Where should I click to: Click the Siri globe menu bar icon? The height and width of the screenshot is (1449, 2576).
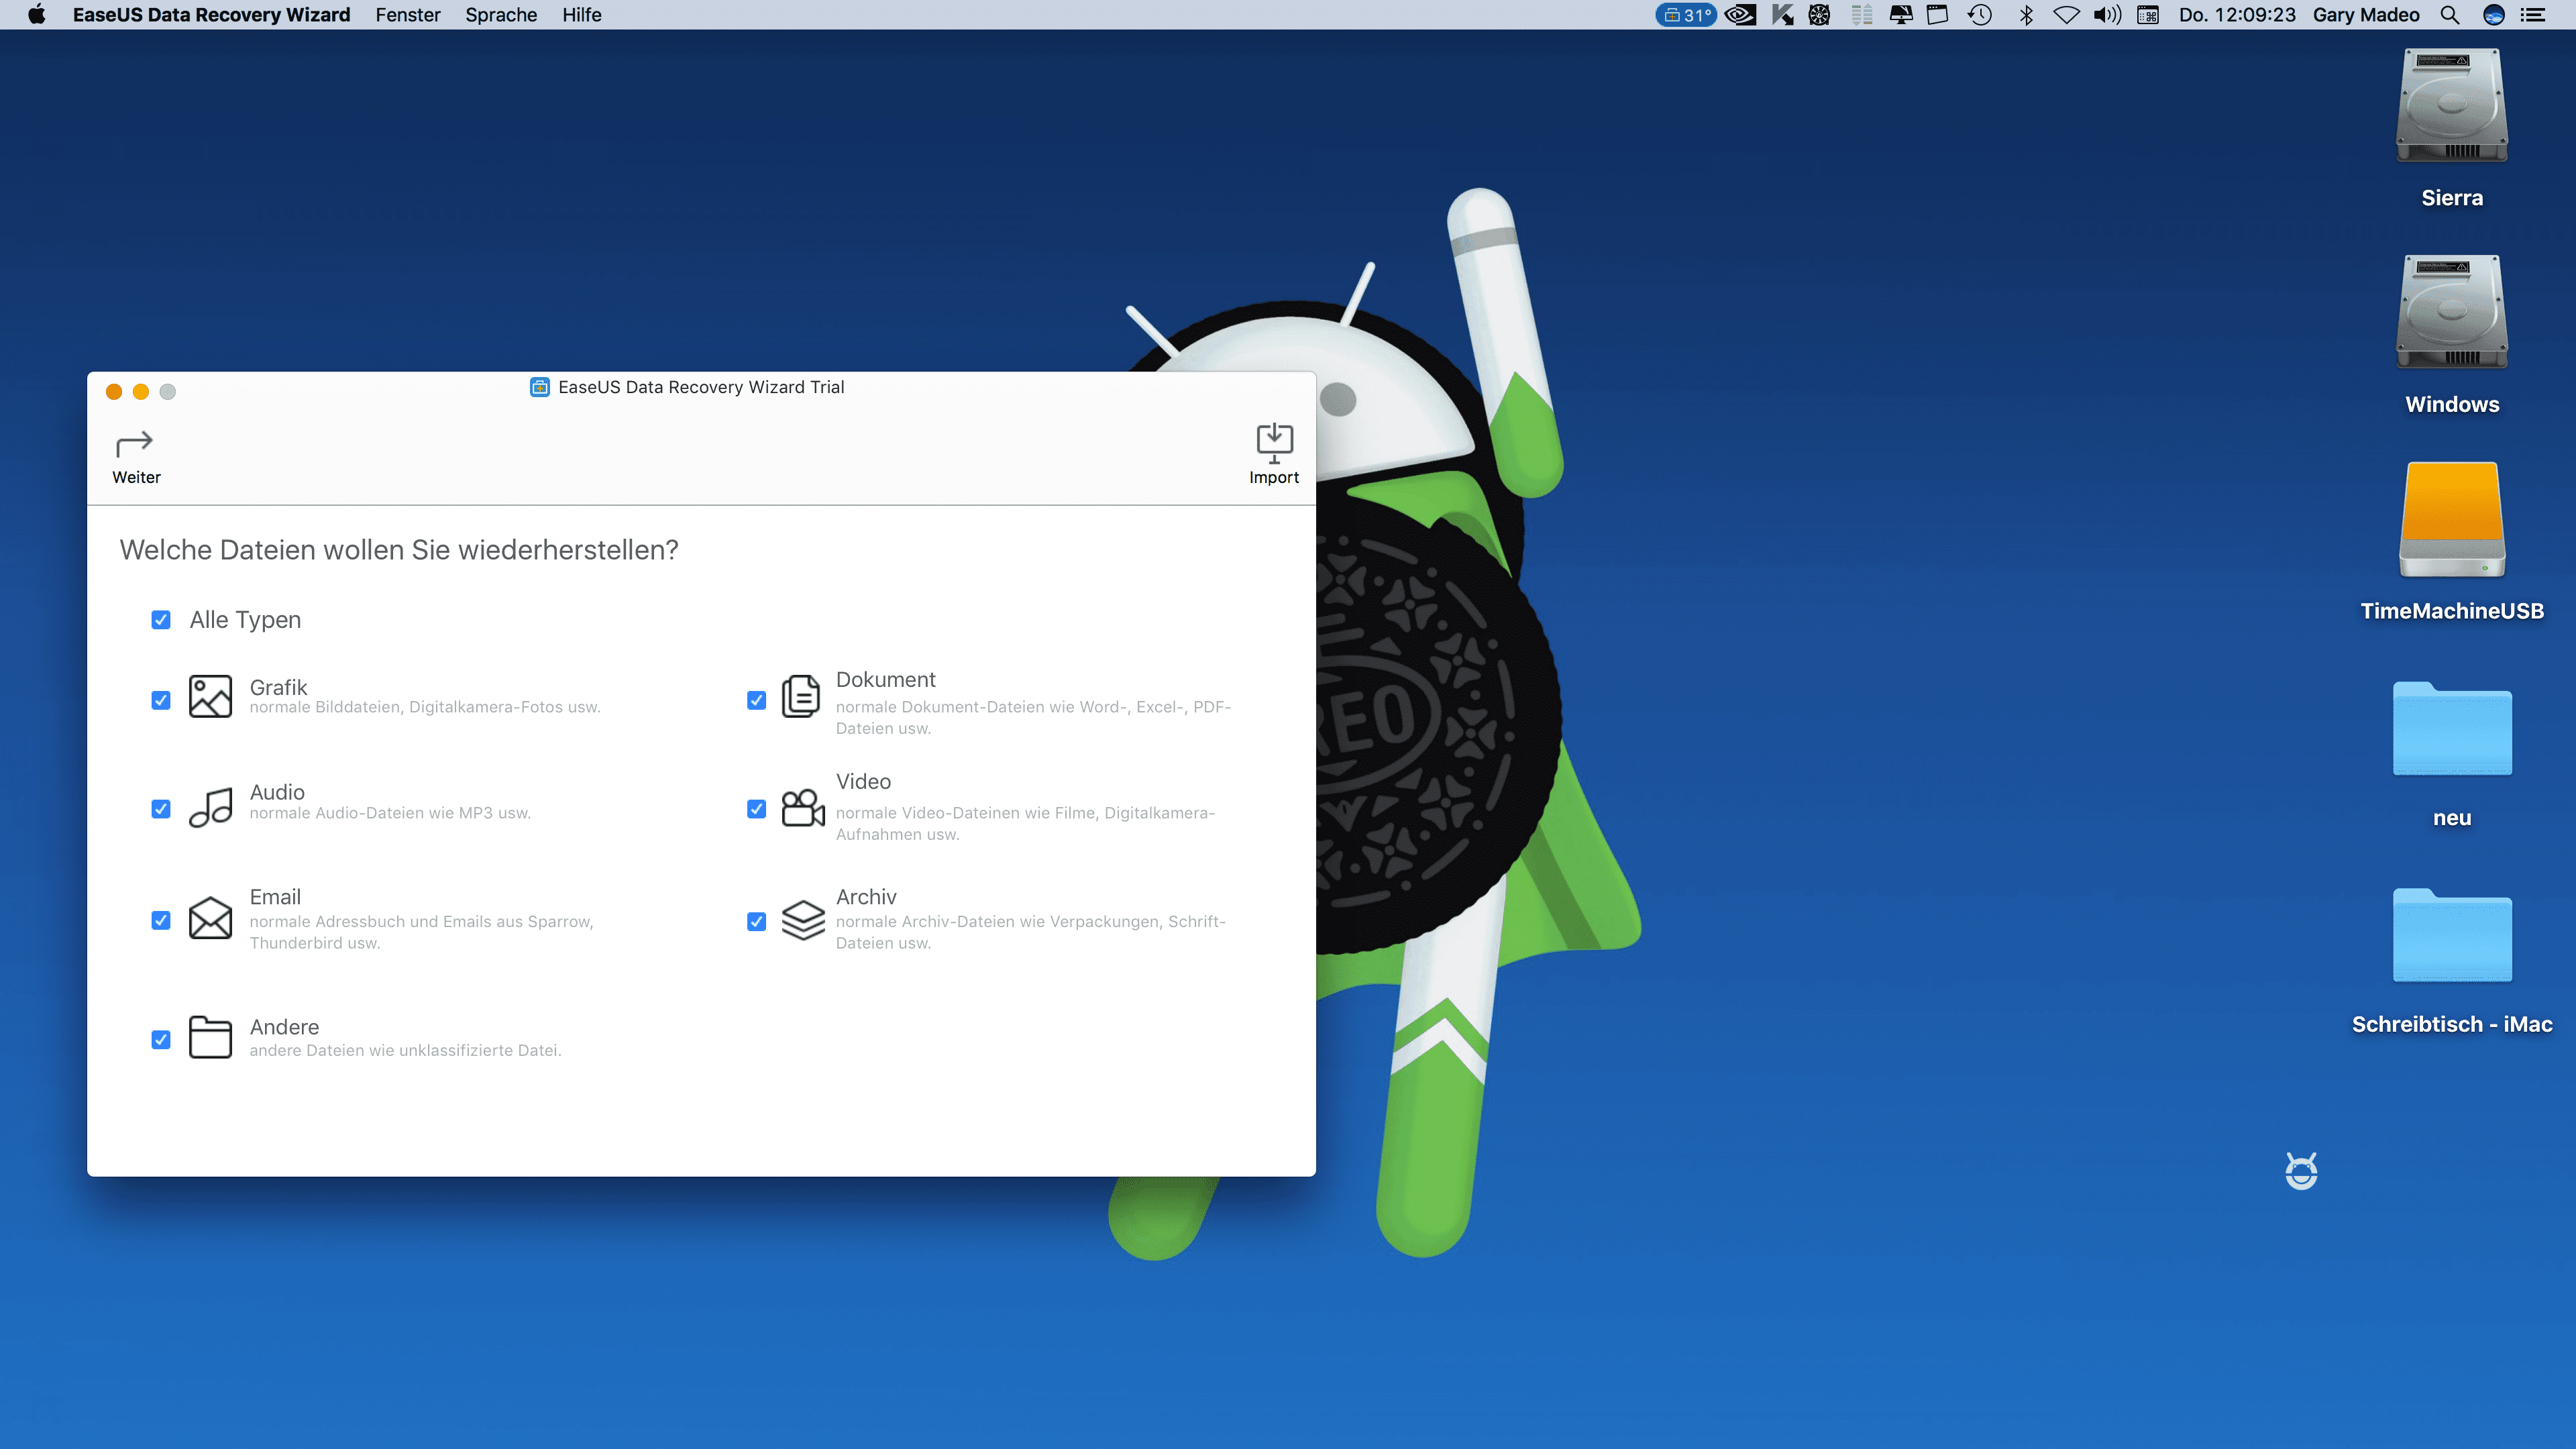[2494, 15]
